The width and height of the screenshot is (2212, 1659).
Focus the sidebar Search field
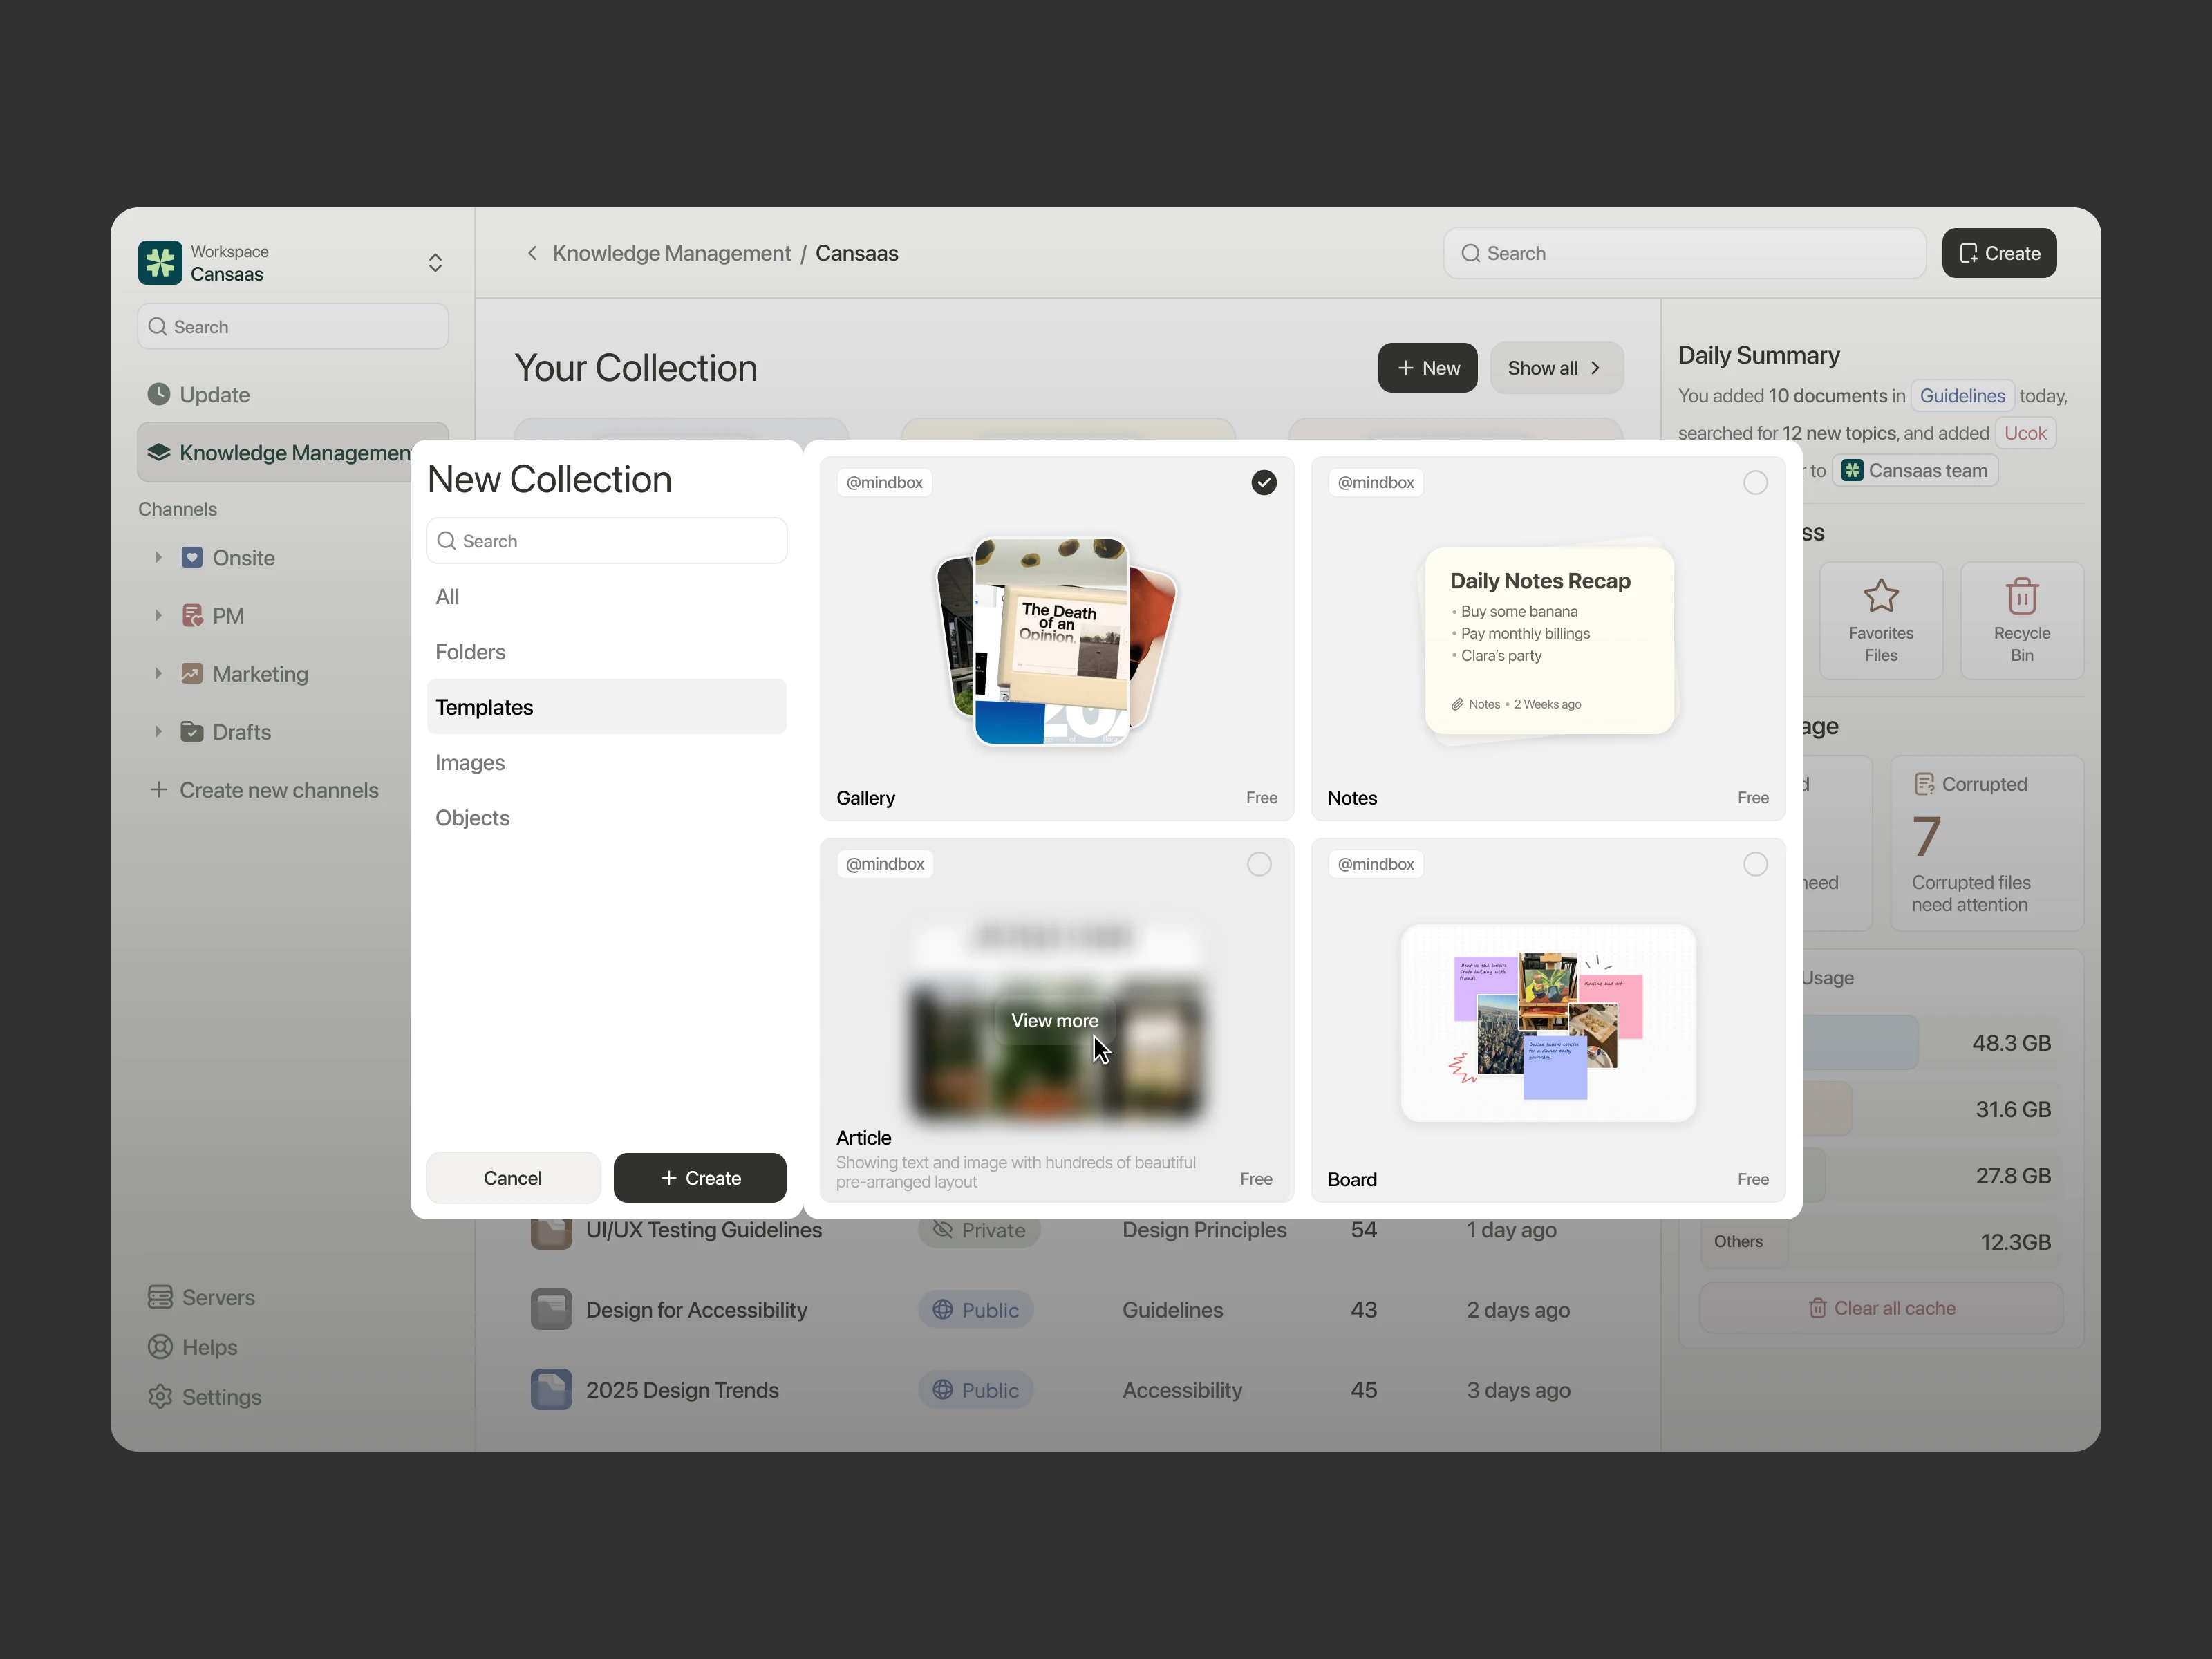click(293, 327)
